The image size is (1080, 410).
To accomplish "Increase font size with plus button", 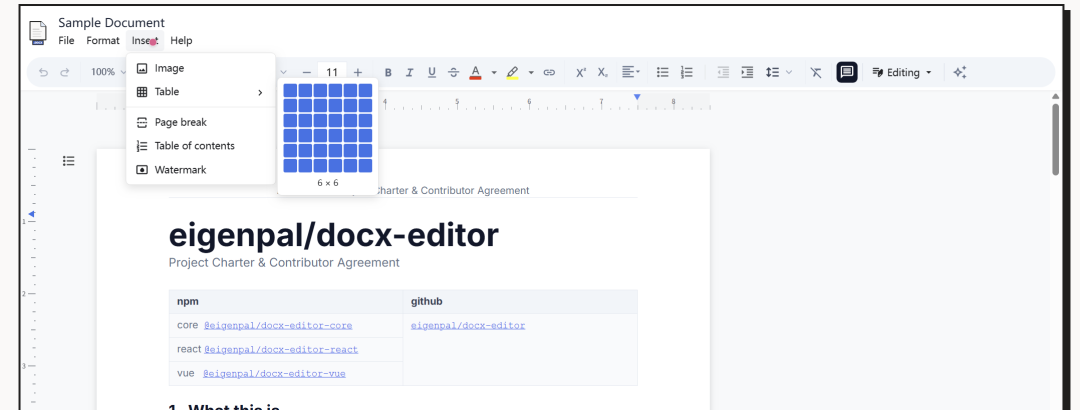I will pos(357,72).
